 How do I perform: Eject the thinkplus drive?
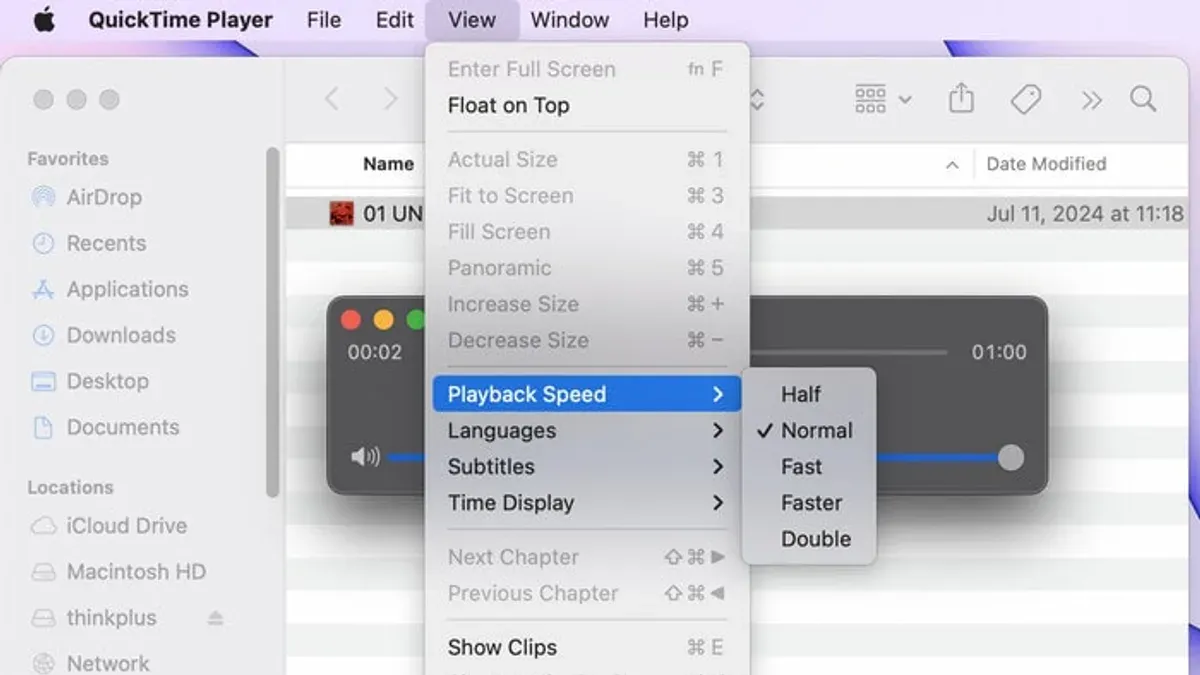[x=215, y=619]
